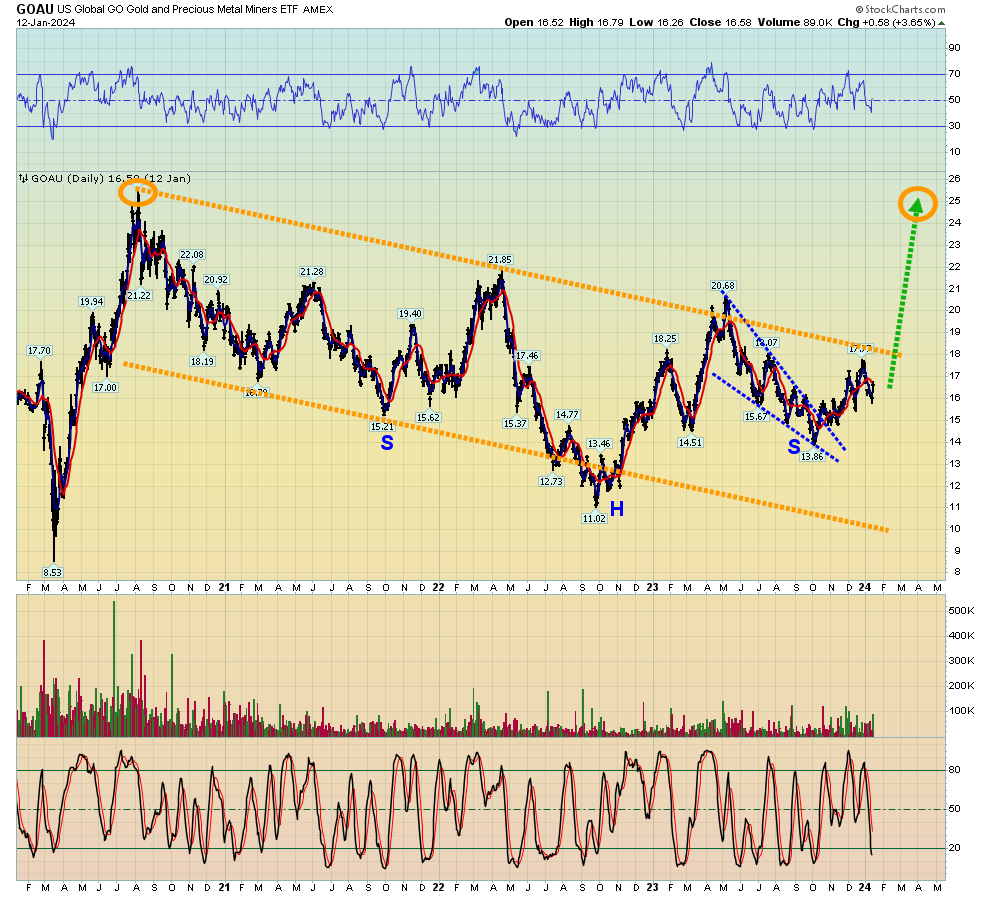This screenshot has width=990, height=897.
Task: Click the 22.08 price label
Action: (192, 255)
